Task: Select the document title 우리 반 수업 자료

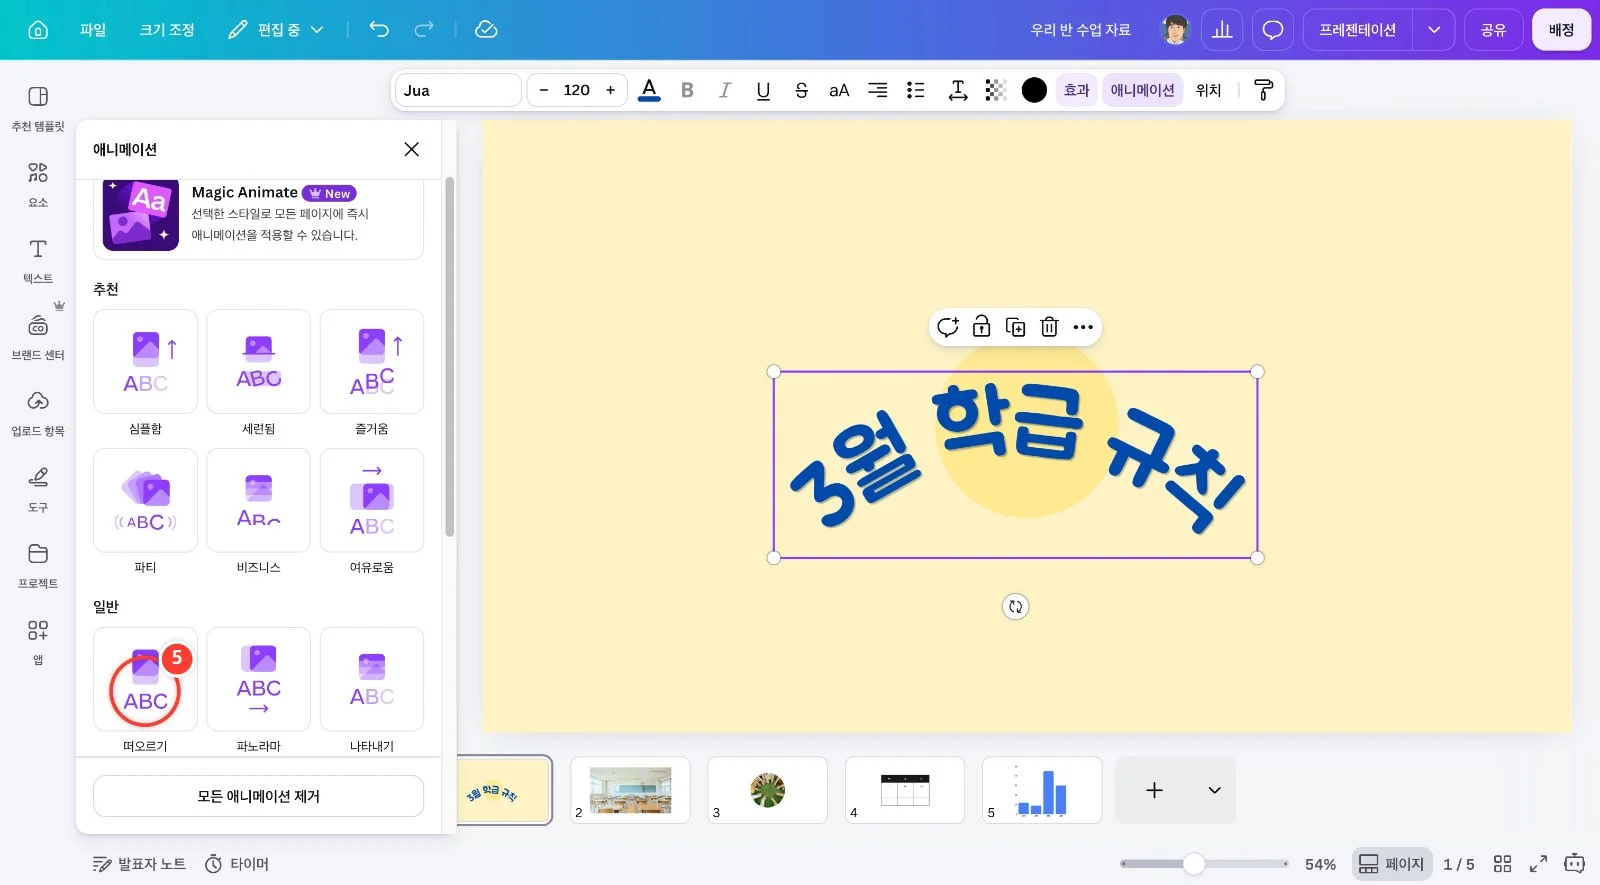Action: pos(1081,30)
